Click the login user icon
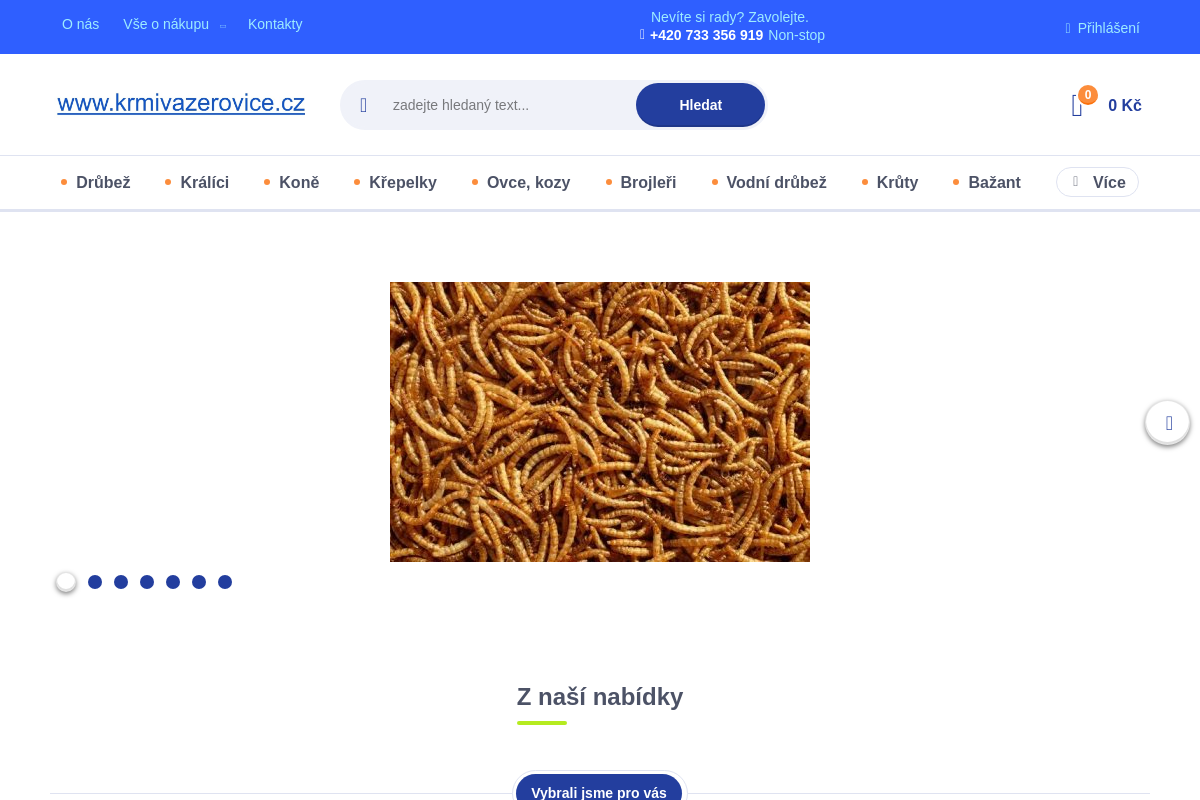Screen dimensions: 1200x800 (1068, 28)
